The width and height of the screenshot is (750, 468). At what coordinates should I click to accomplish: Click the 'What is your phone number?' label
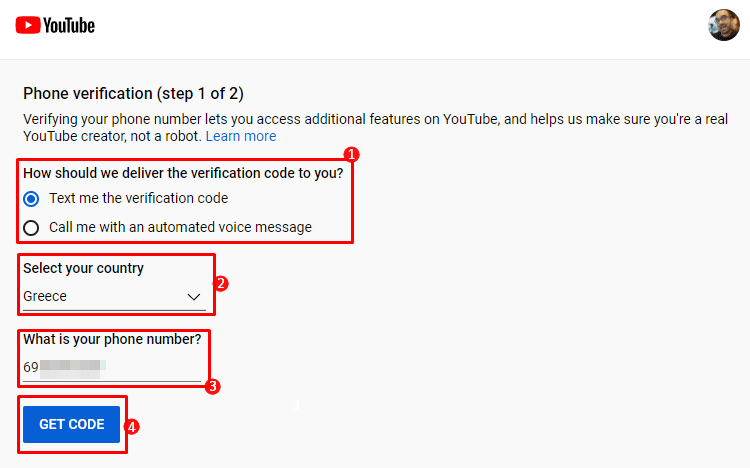point(112,339)
